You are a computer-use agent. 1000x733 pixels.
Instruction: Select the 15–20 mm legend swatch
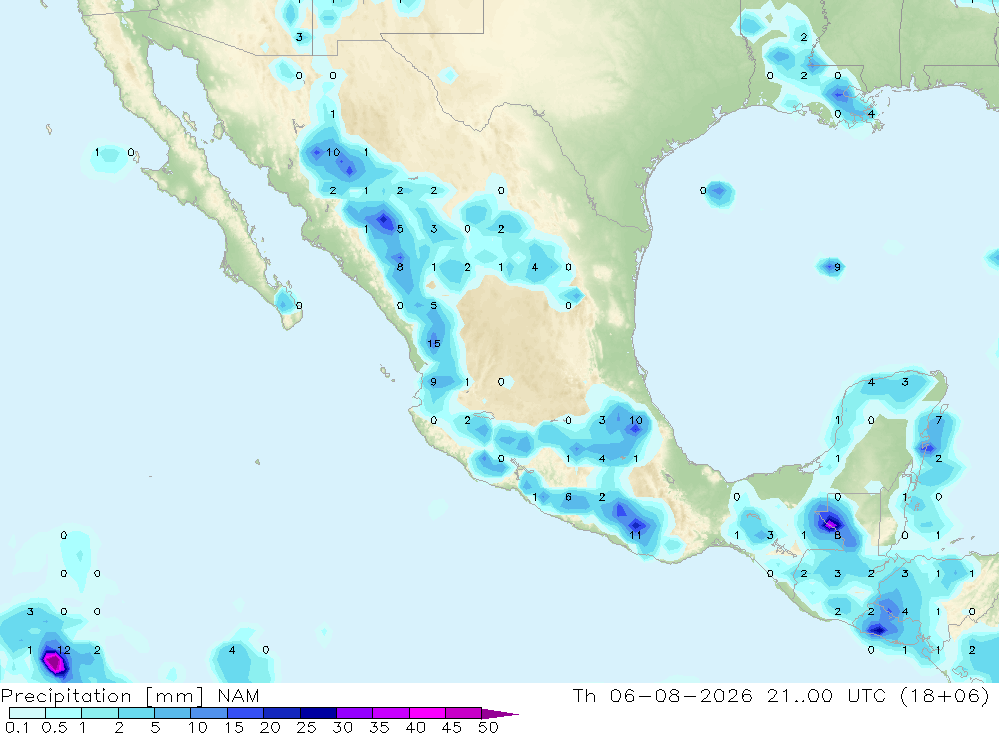[x=246, y=713]
